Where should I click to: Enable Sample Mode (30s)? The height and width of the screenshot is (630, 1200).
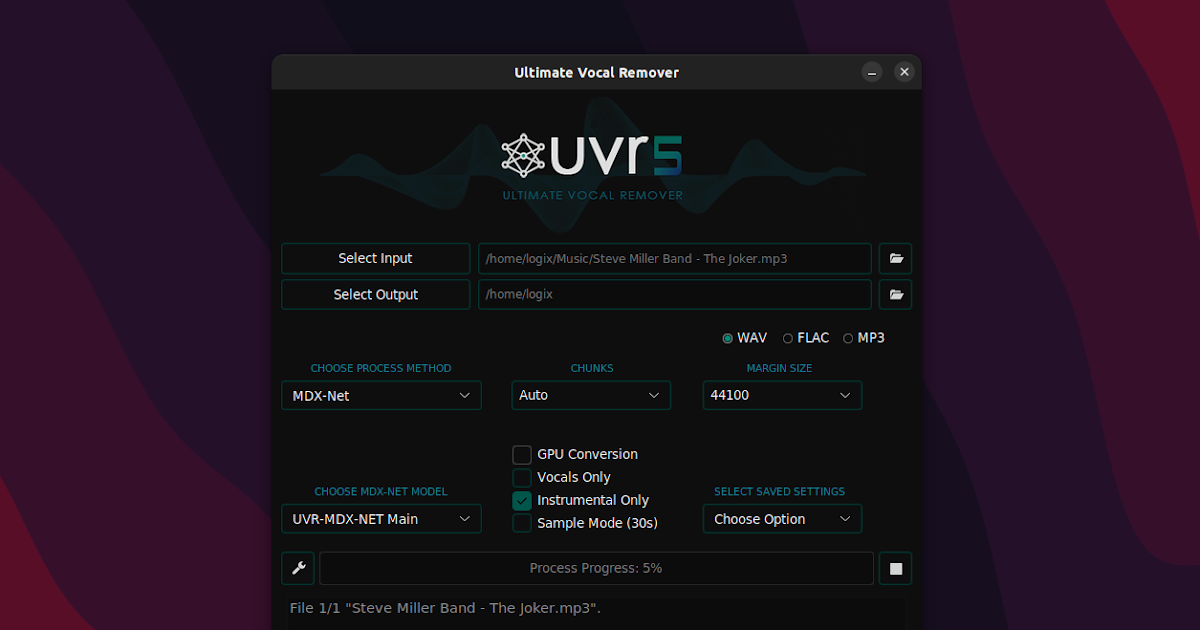pos(521,523)
